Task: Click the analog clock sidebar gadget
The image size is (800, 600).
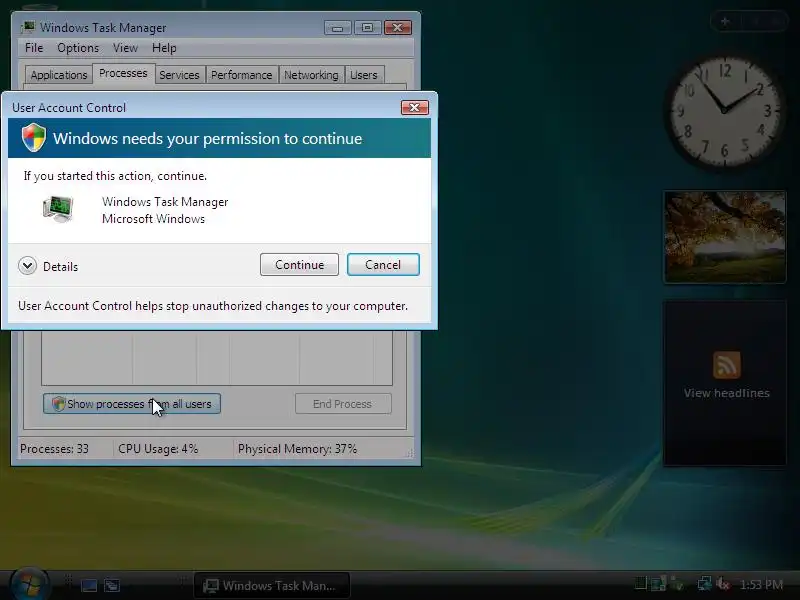Action: click(724, 111)
